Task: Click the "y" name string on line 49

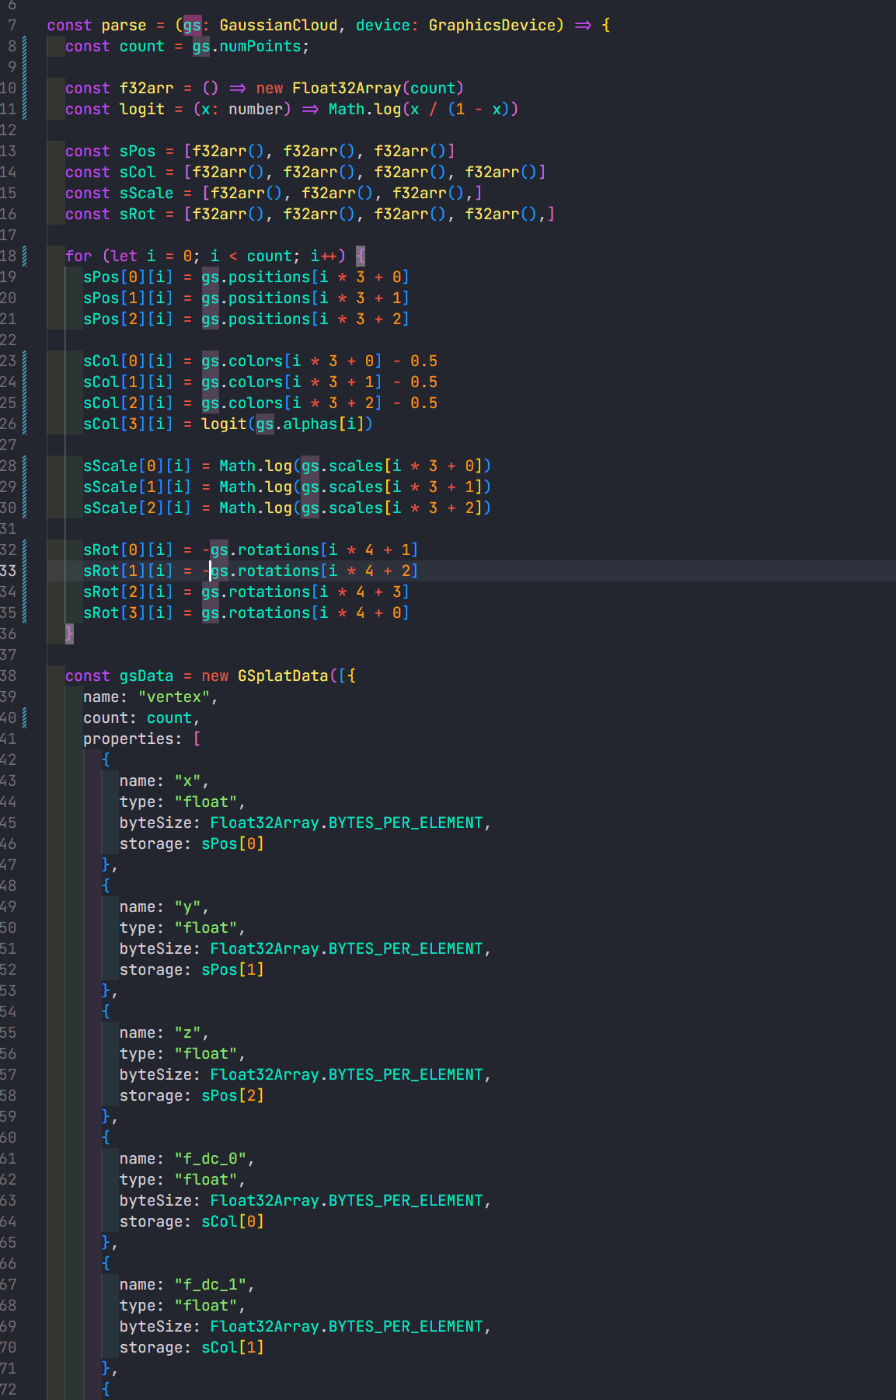Action: click(188, 907)
